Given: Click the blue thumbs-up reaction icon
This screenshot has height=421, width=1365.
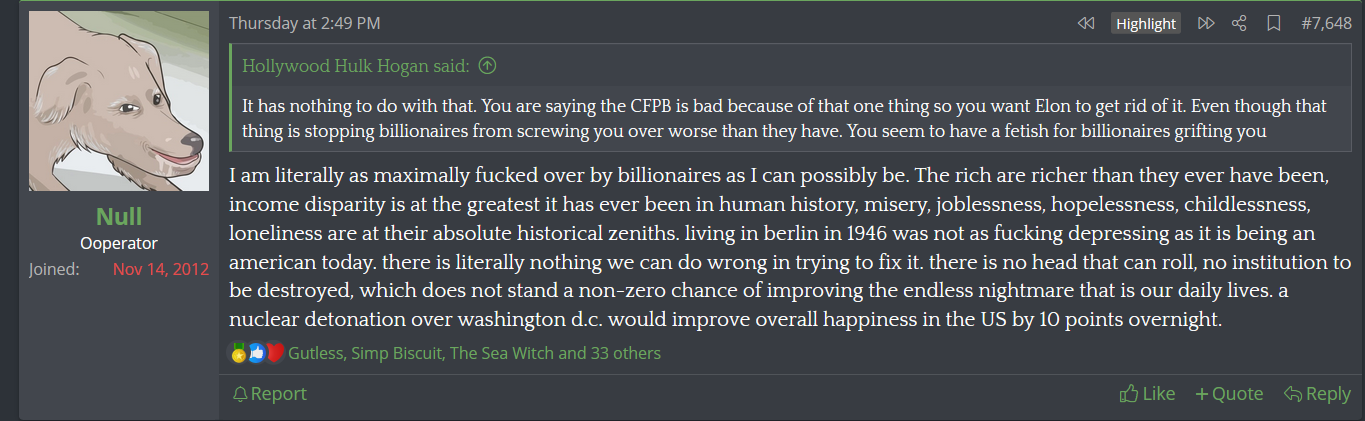Looking at the screenshot, I should [257, 353].
